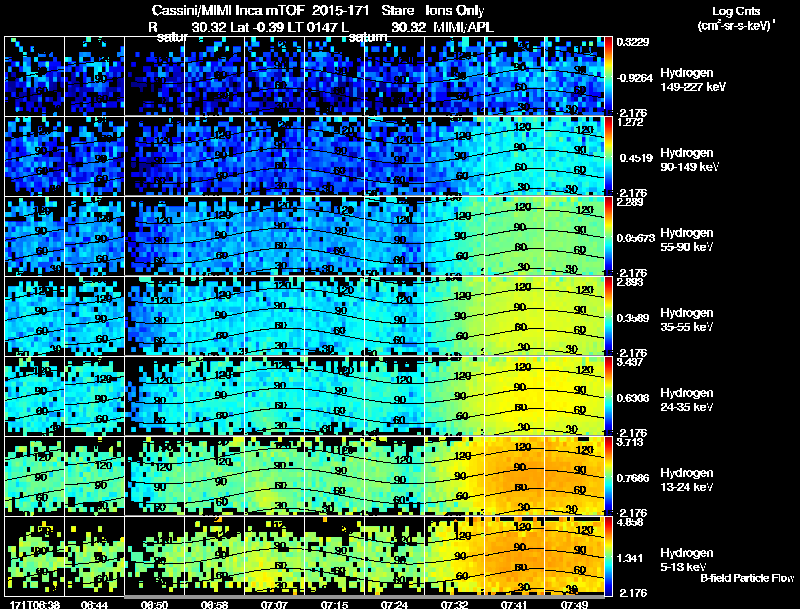Select the 07:15 time label

[x=334, y=604]
